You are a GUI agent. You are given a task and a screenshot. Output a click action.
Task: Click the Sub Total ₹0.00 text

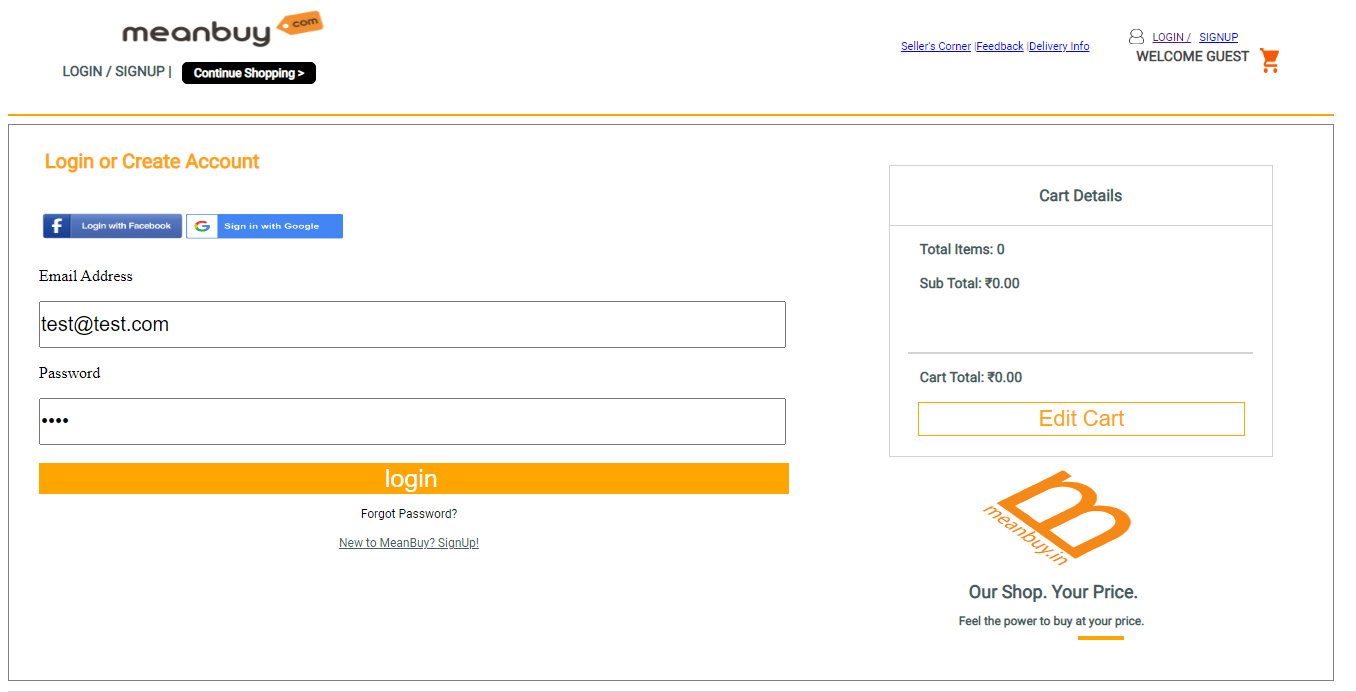970,284
